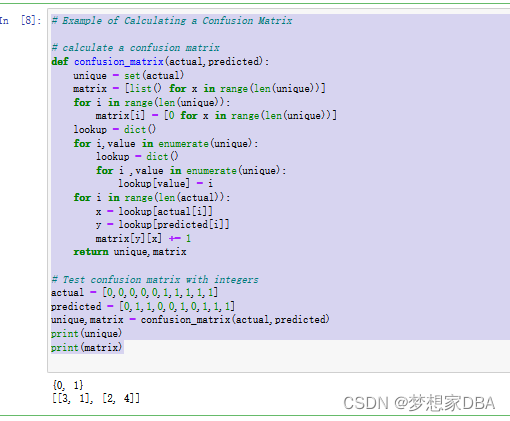Click the unique = set(actual) line

coord(128,75)
